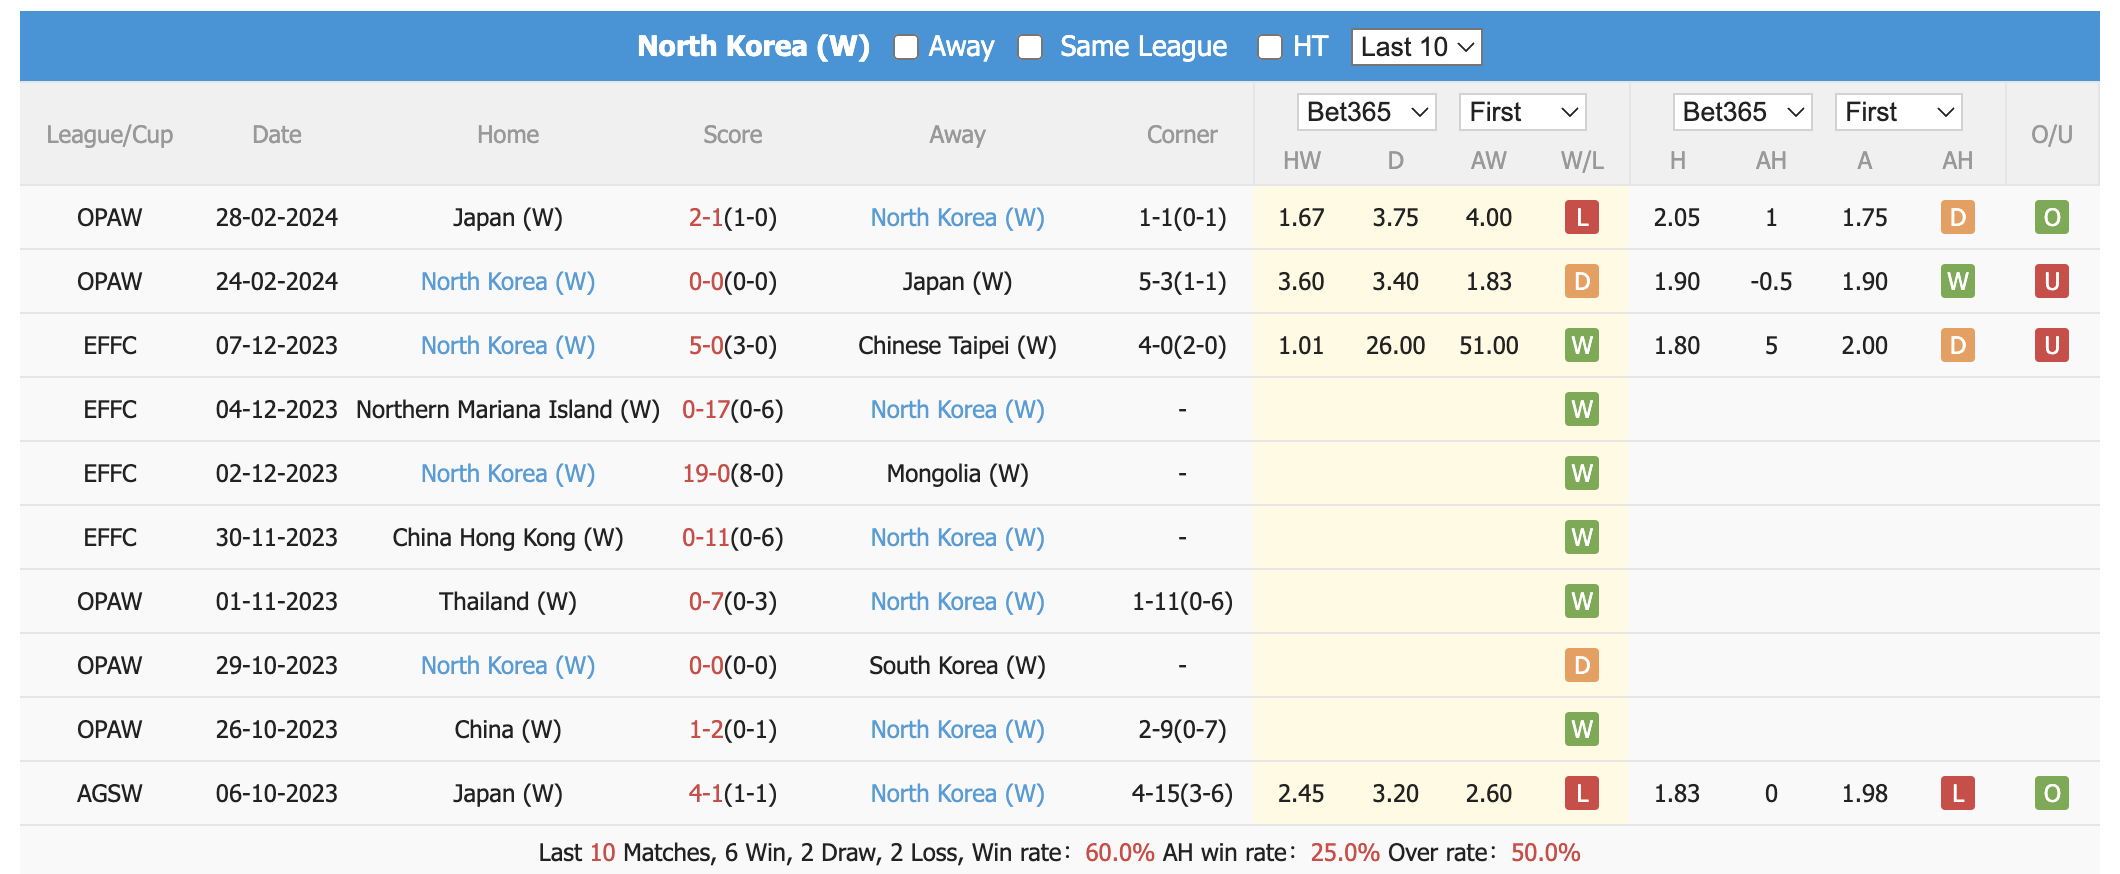Toggle the HT checkbox
Viewport: 2120px width, 874px height.
click(1270, 47)
